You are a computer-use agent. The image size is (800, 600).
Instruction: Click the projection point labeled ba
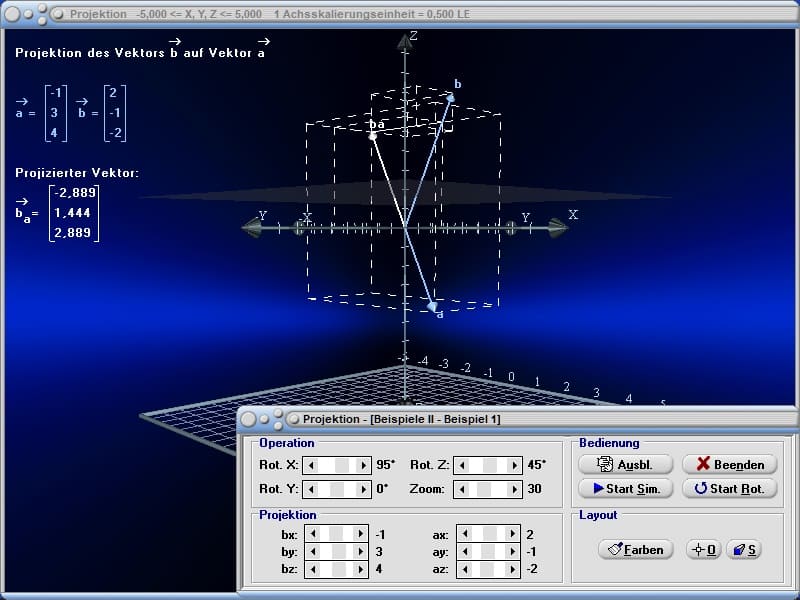tap(373, 136)
